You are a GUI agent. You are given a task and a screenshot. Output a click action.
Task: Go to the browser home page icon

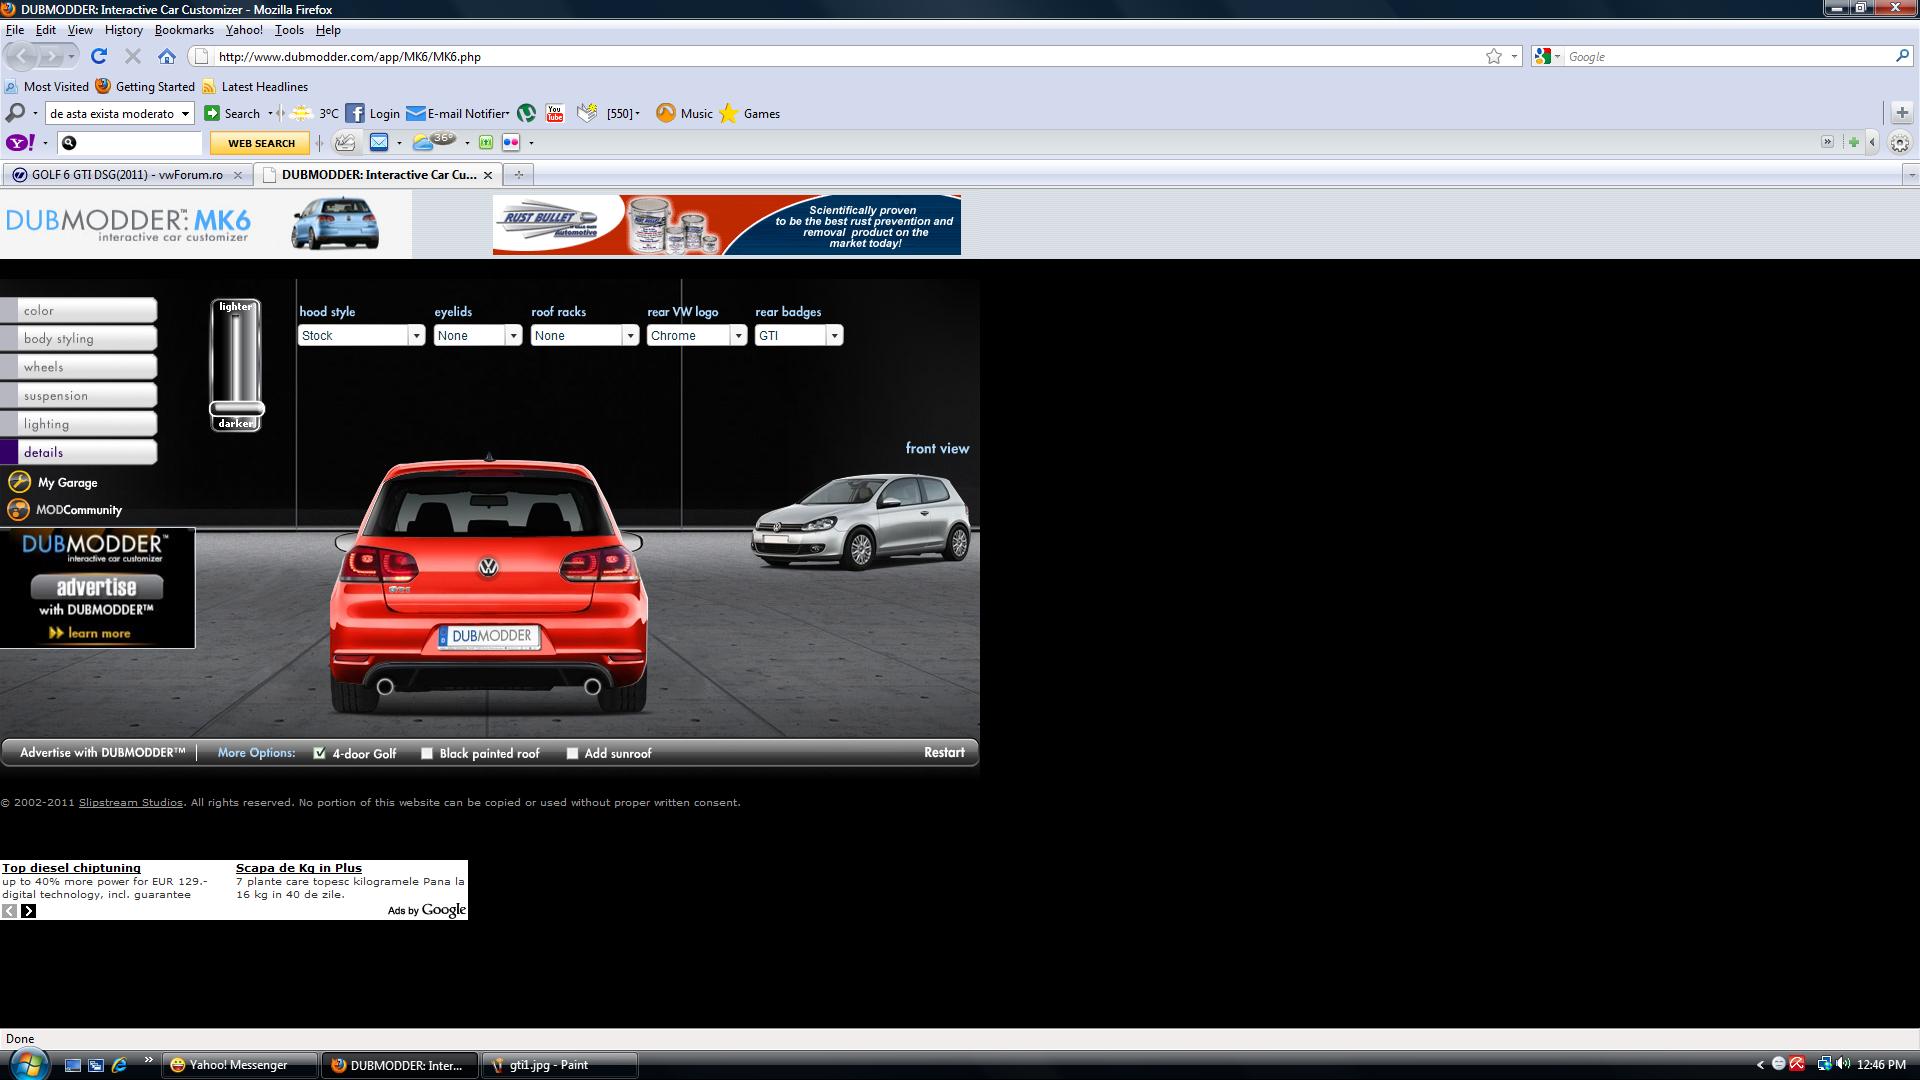(167, 57)
